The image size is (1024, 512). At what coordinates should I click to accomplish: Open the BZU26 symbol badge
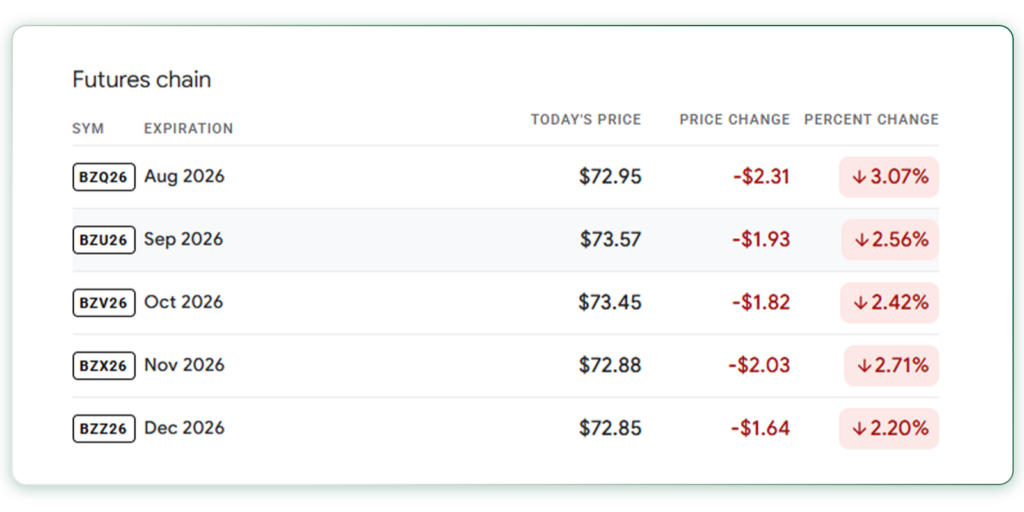tap(104, 240)
